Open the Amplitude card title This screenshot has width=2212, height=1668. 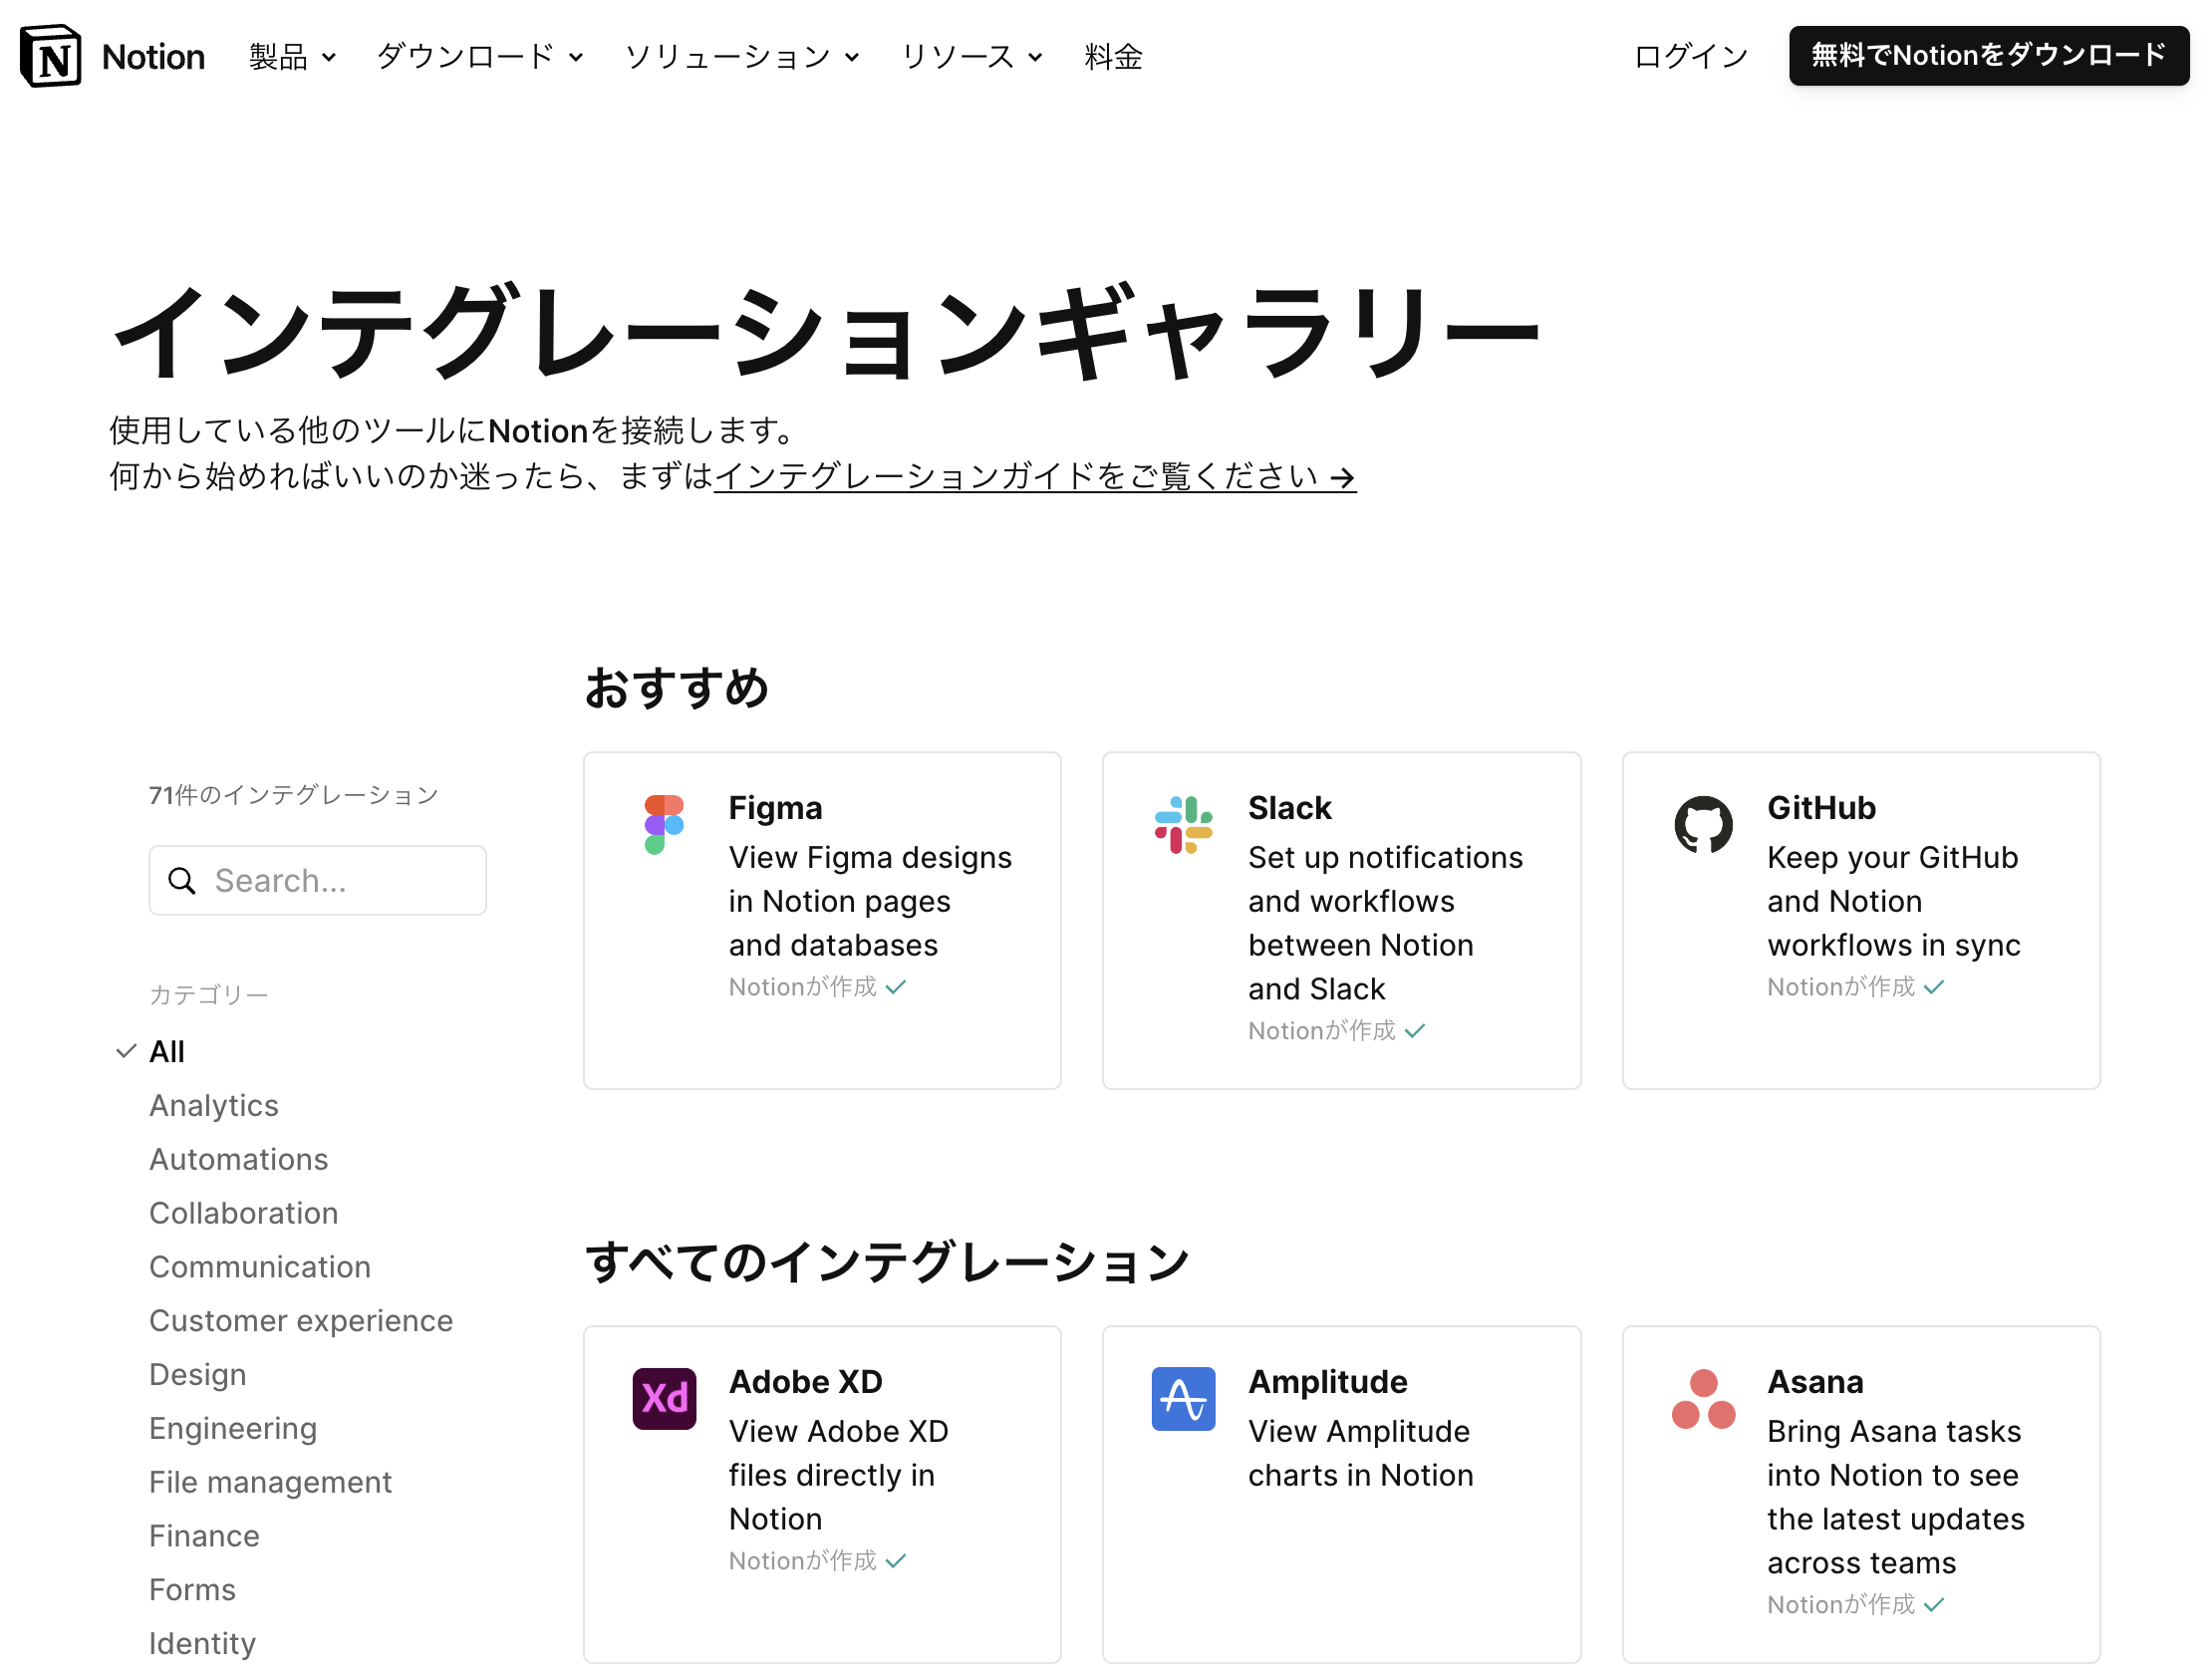point(1327,1382)
